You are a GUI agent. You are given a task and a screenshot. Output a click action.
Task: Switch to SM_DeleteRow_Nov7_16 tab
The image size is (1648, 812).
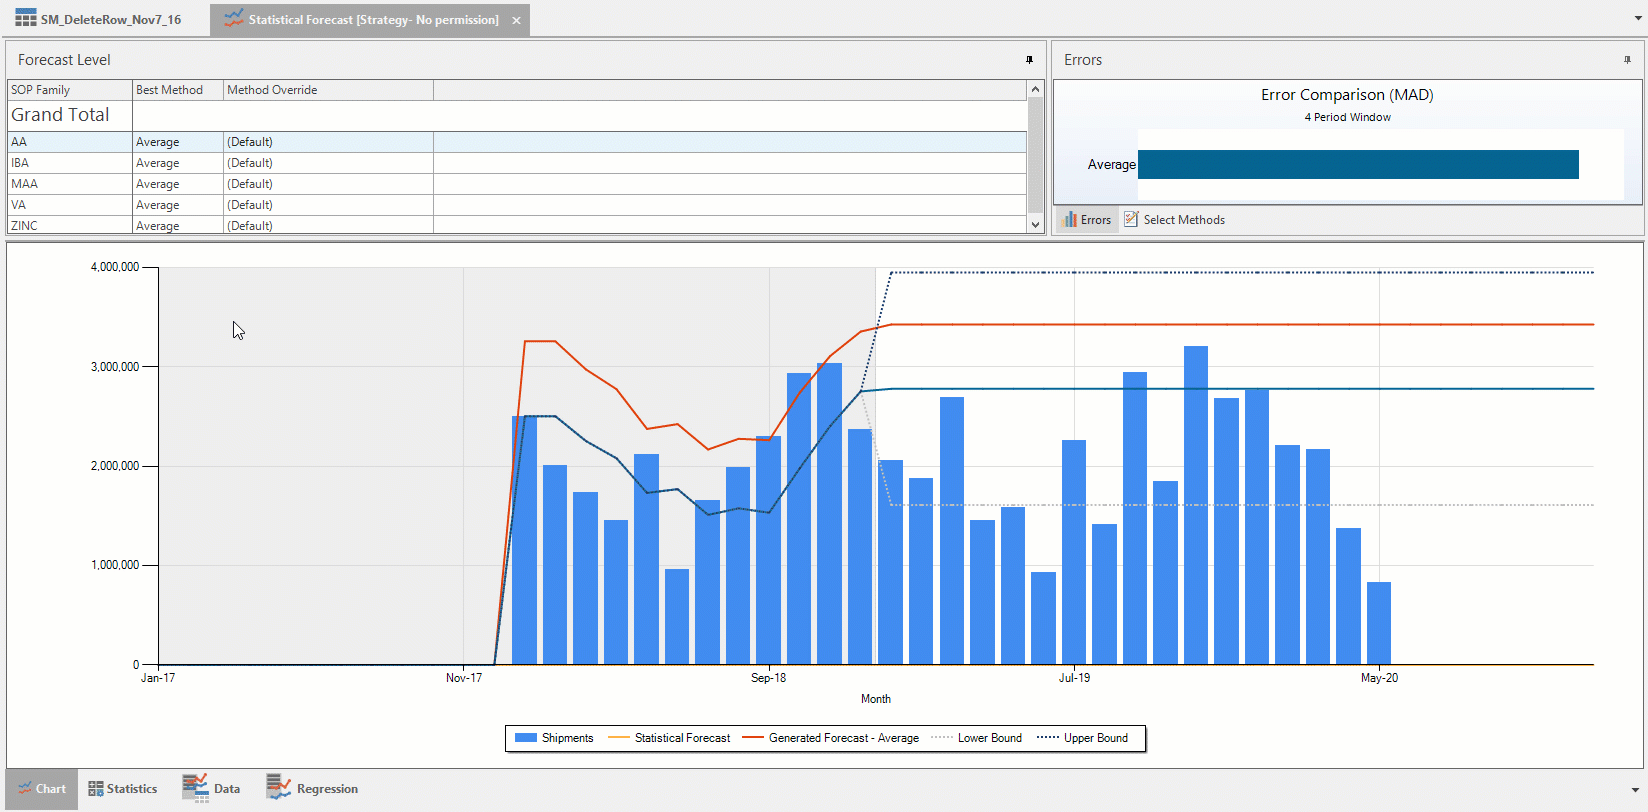pyautogui.click(x=98, y=20)
